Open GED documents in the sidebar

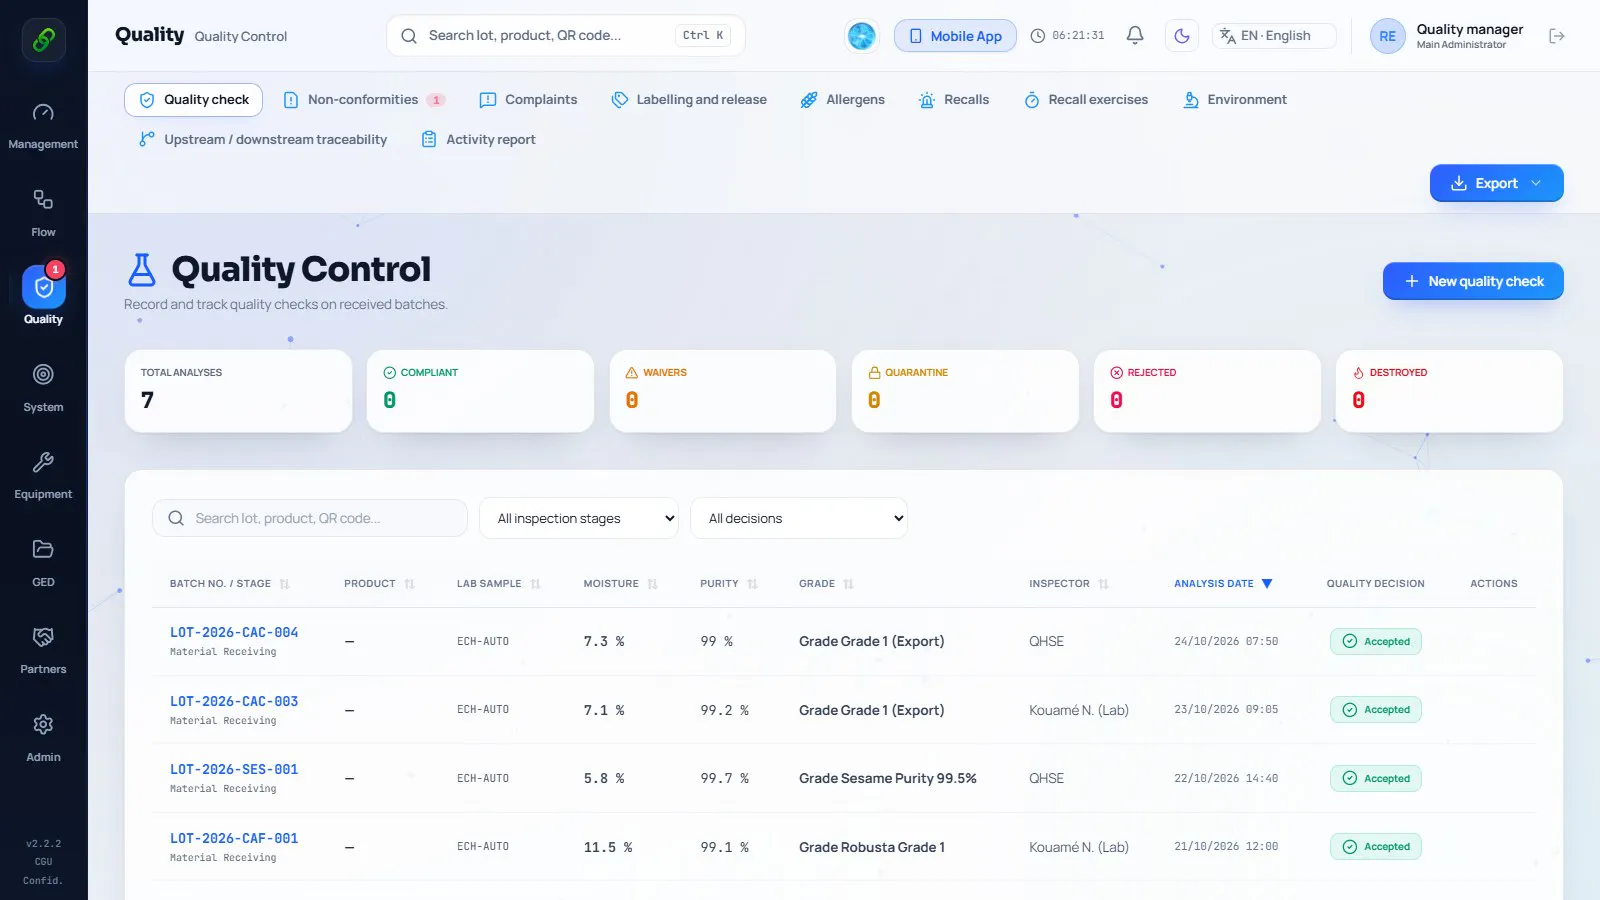pyautogui.click(x=43, y=564)
